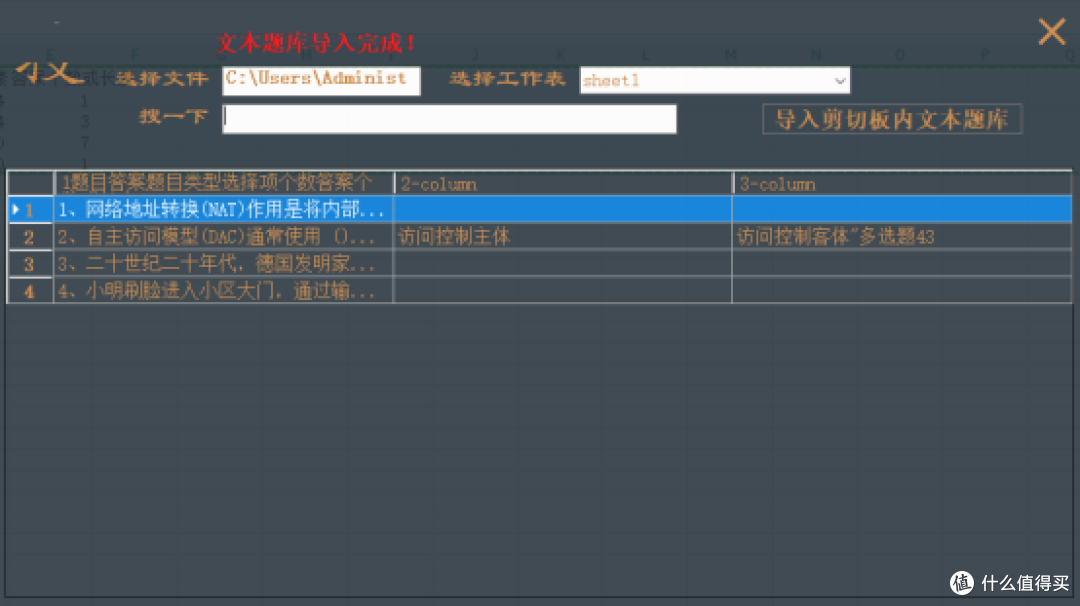Click cell 2、自主访问模型(DAC)通常使用
The image size is (1080, 606).
click(x=224, y=236)
